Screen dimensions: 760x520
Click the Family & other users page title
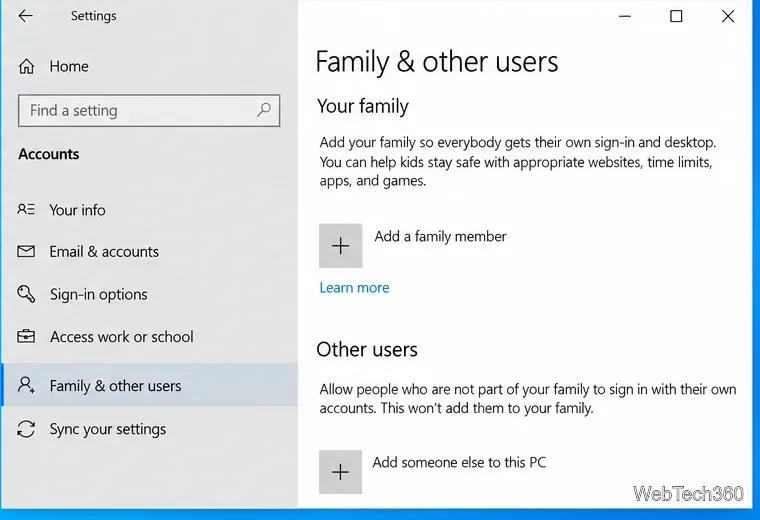tap(436, 62)
